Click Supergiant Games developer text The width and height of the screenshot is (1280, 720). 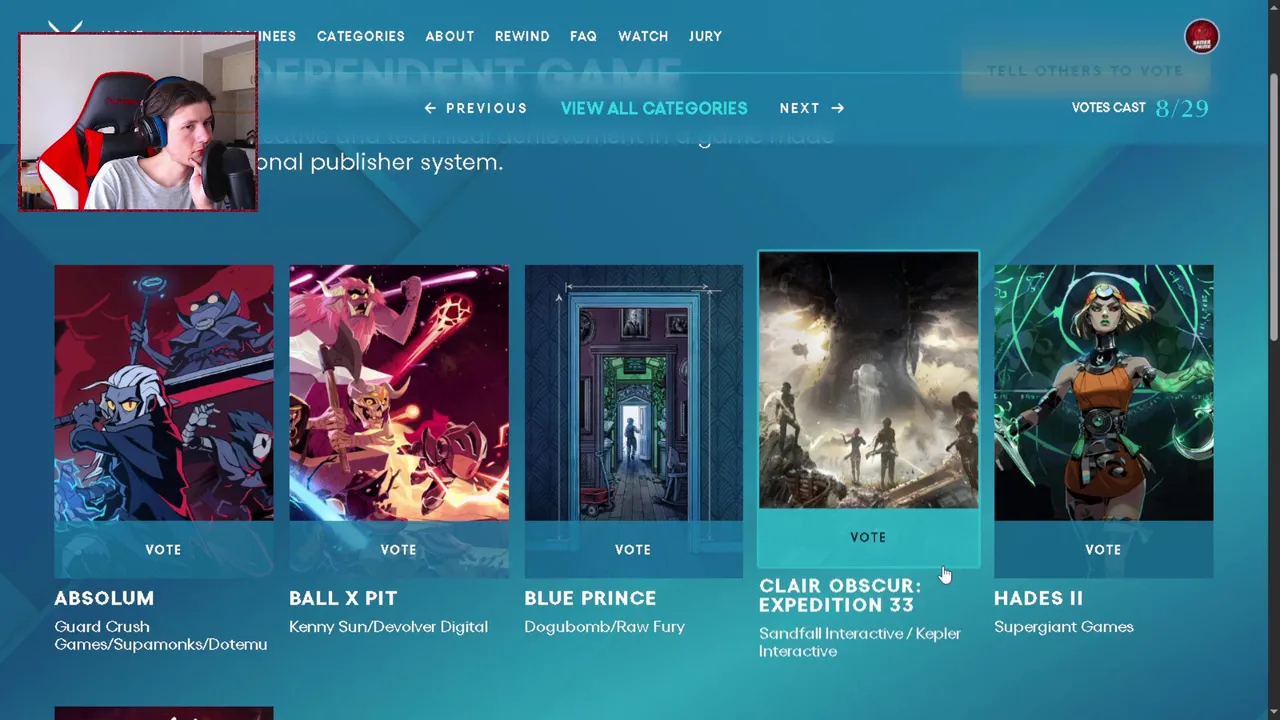coord(1064,627)
